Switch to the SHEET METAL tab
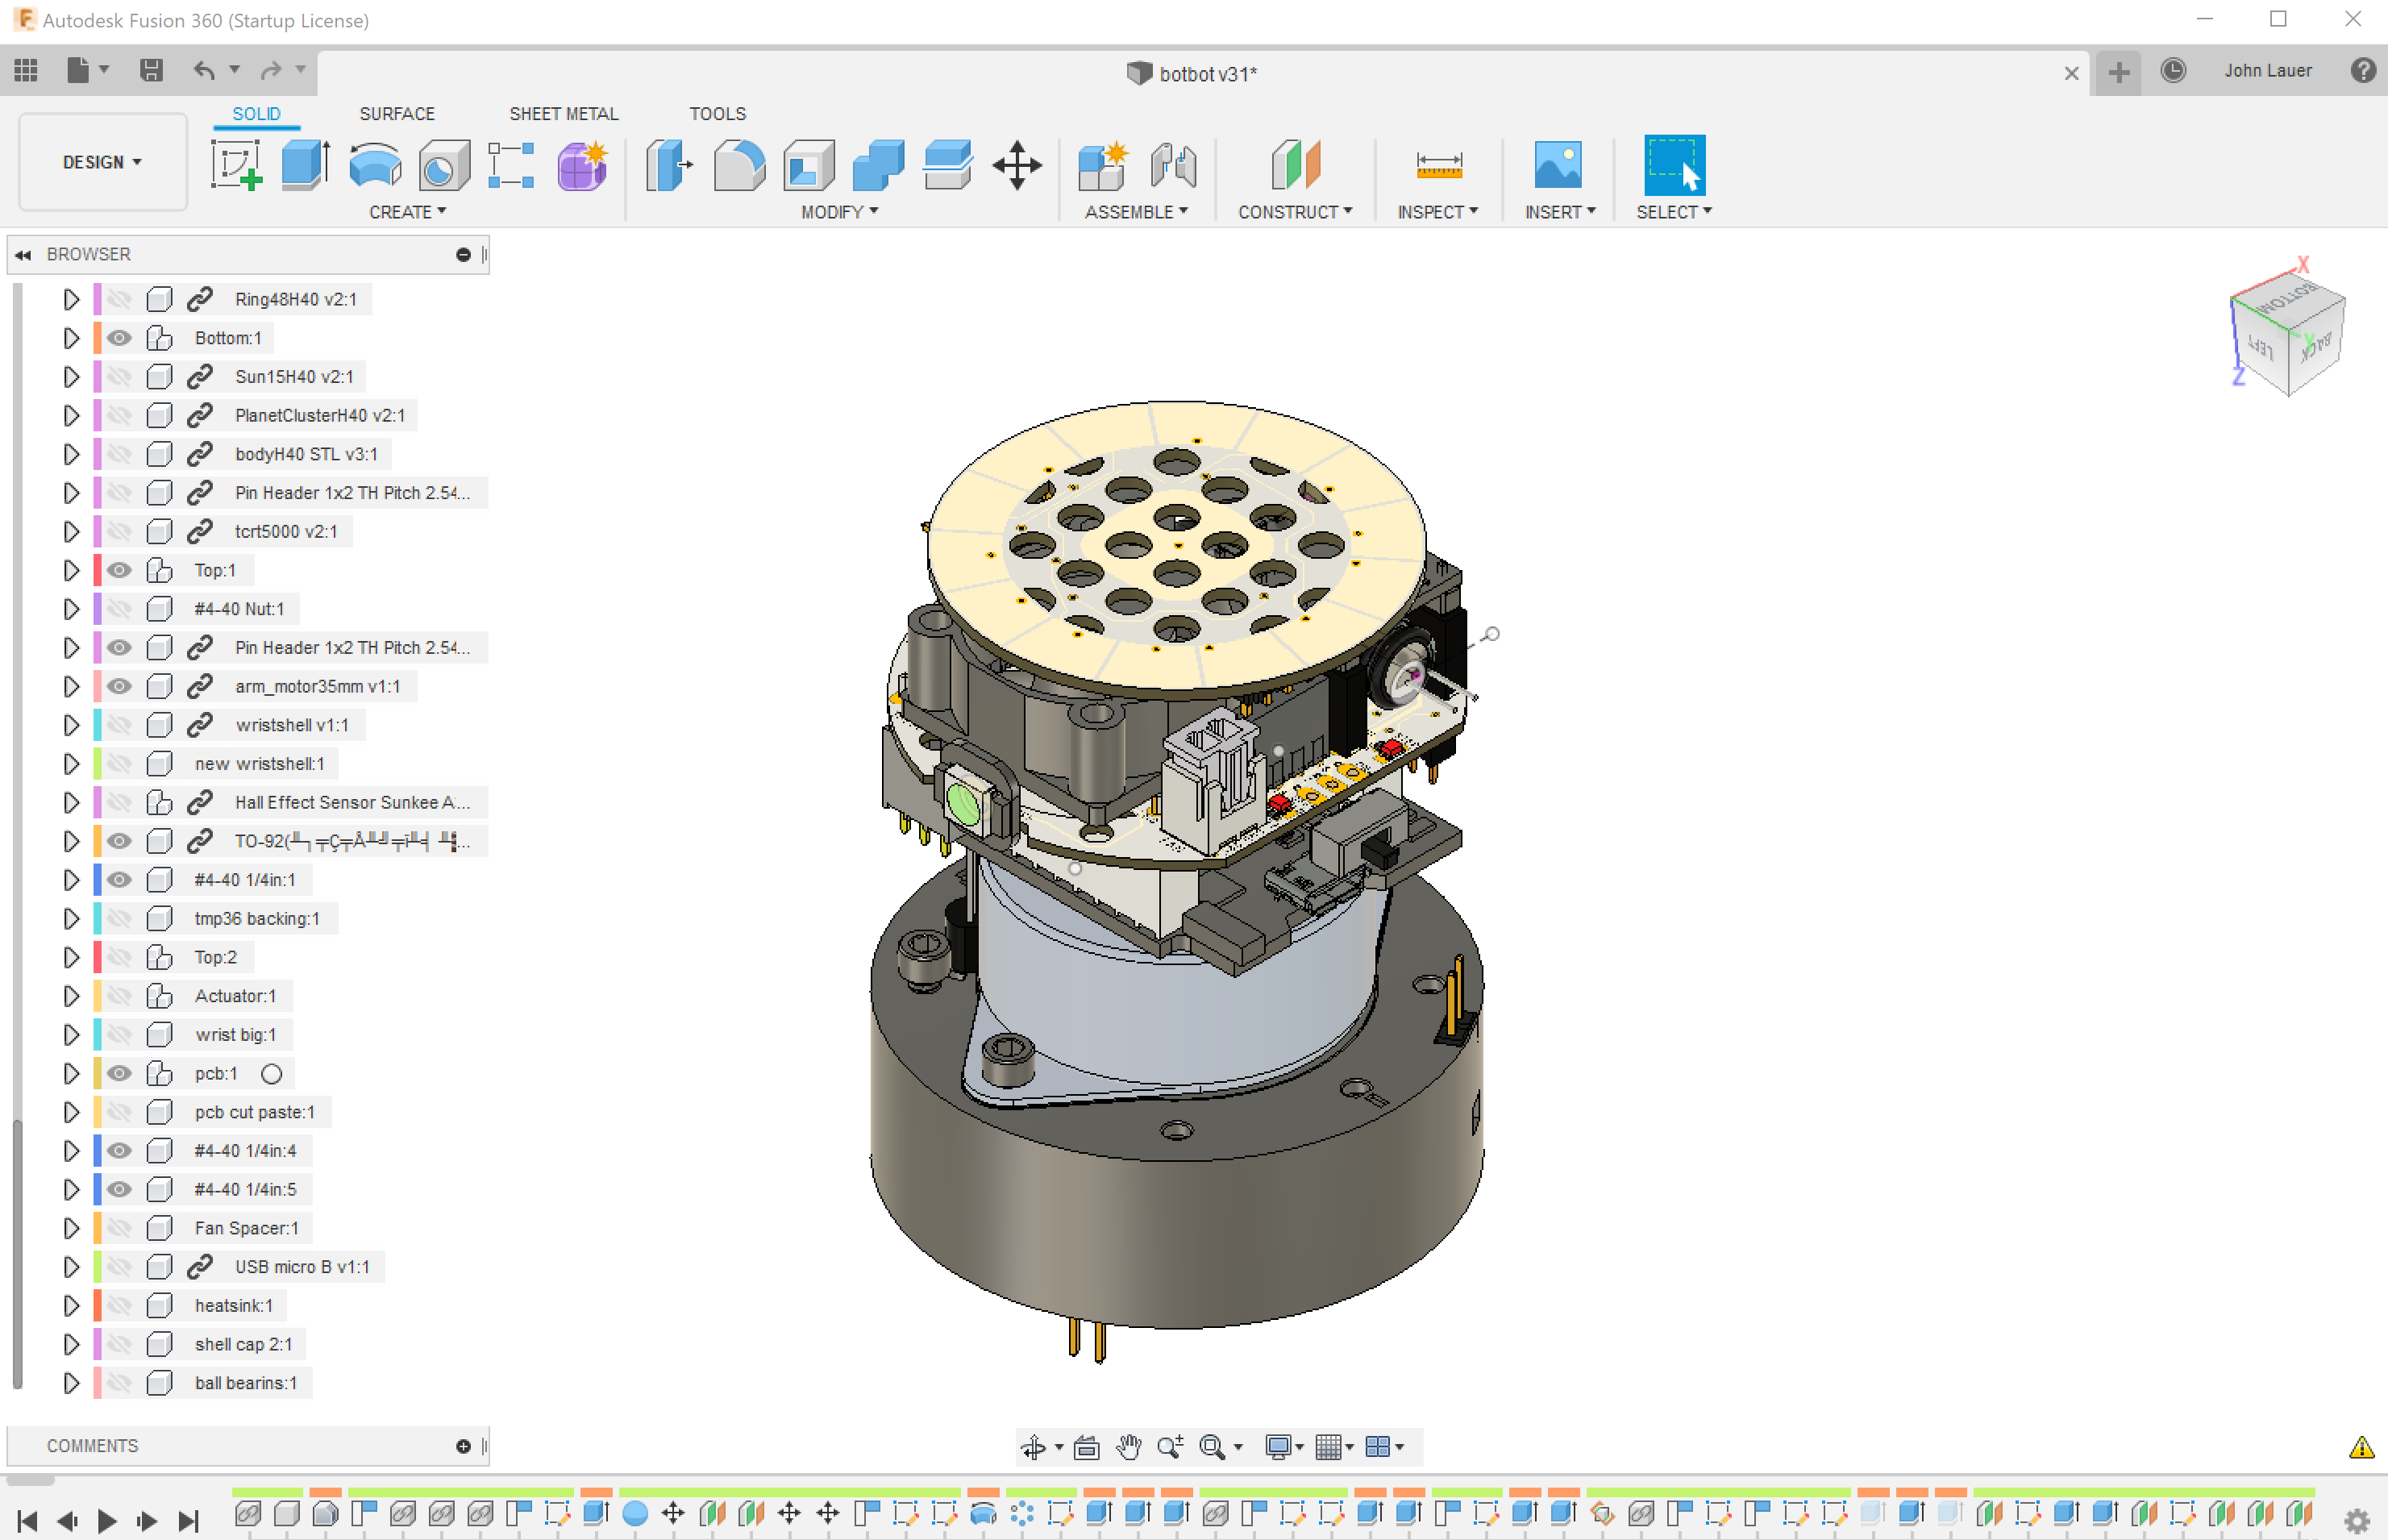 click(x=563, y=114)
